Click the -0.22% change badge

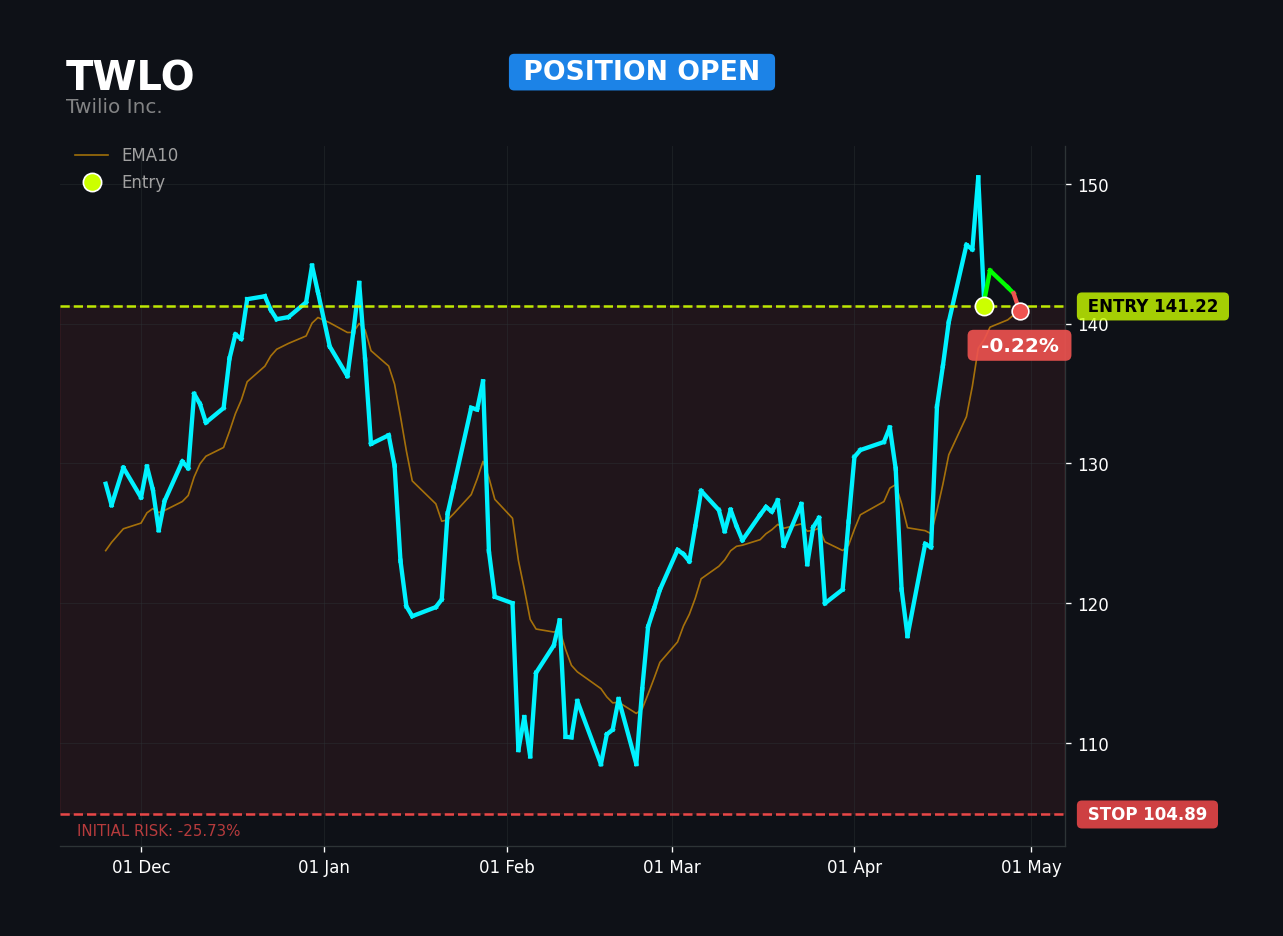pyautogui.click(x=1019, y=346)
